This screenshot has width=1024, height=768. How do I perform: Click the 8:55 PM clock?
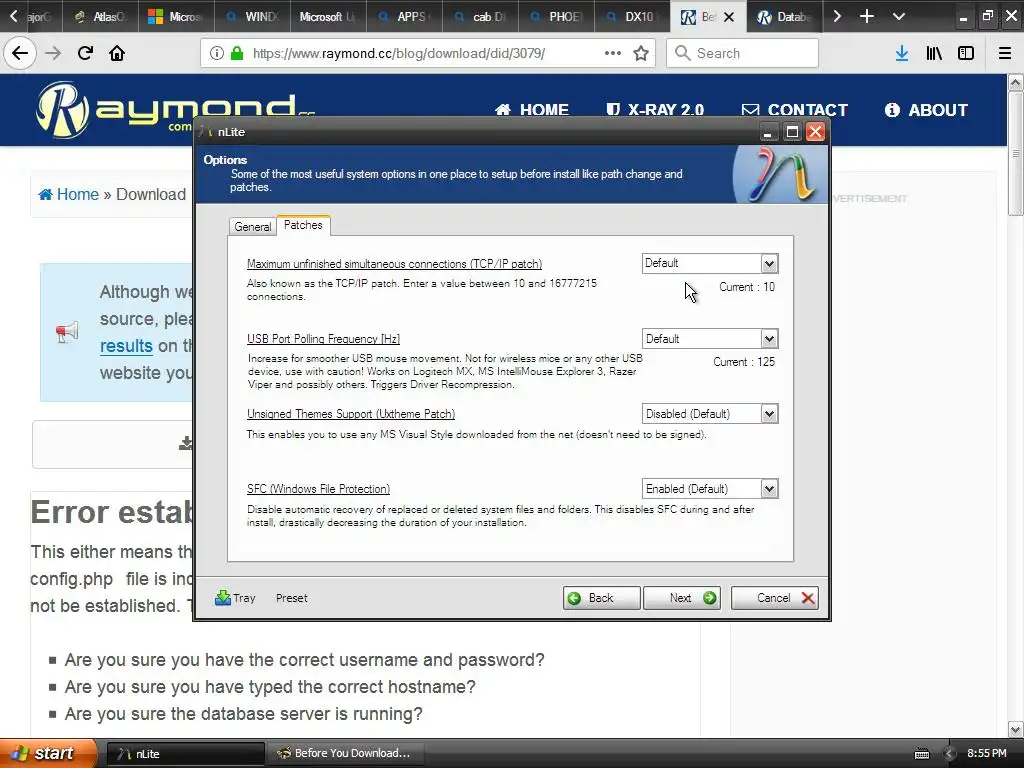(986, 753)
